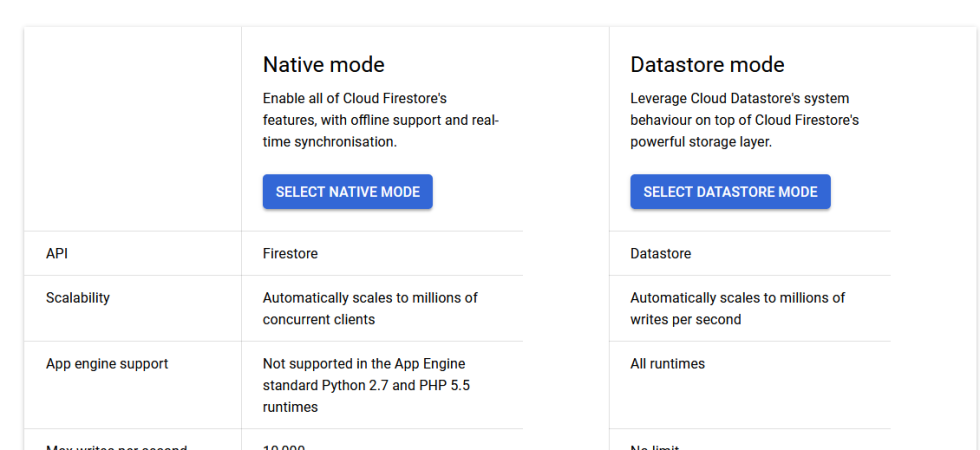The width and height of the screenshot is (980, 450).
Task: Click the Native mode heading
Action: click(x=323, y=64)
